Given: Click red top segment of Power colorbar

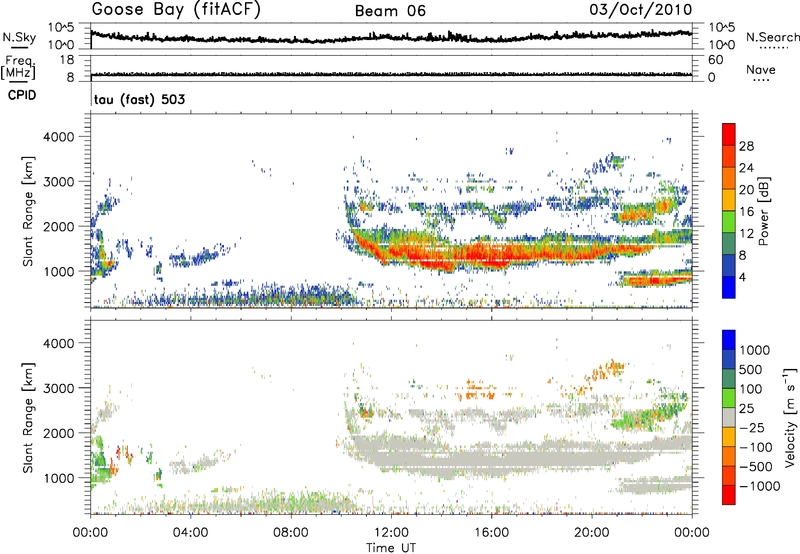Looking at the screenshot, I should click(729, 135).
